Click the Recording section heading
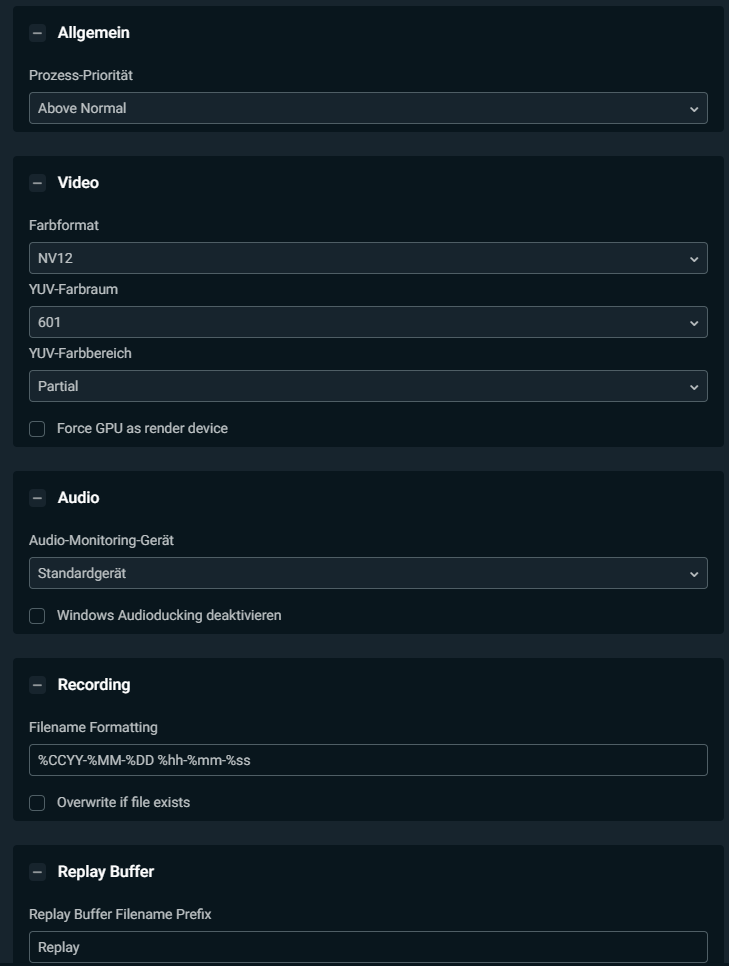This screenshot has height=966, width=729. point(94,685)
